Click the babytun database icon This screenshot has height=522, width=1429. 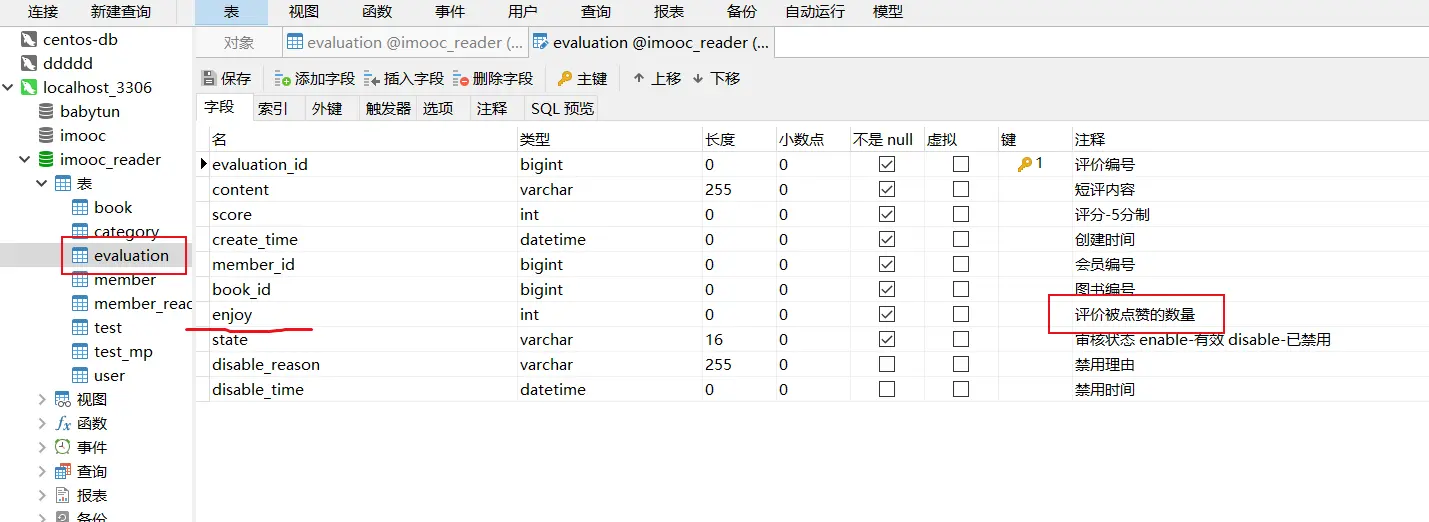[x=46, y=111]
